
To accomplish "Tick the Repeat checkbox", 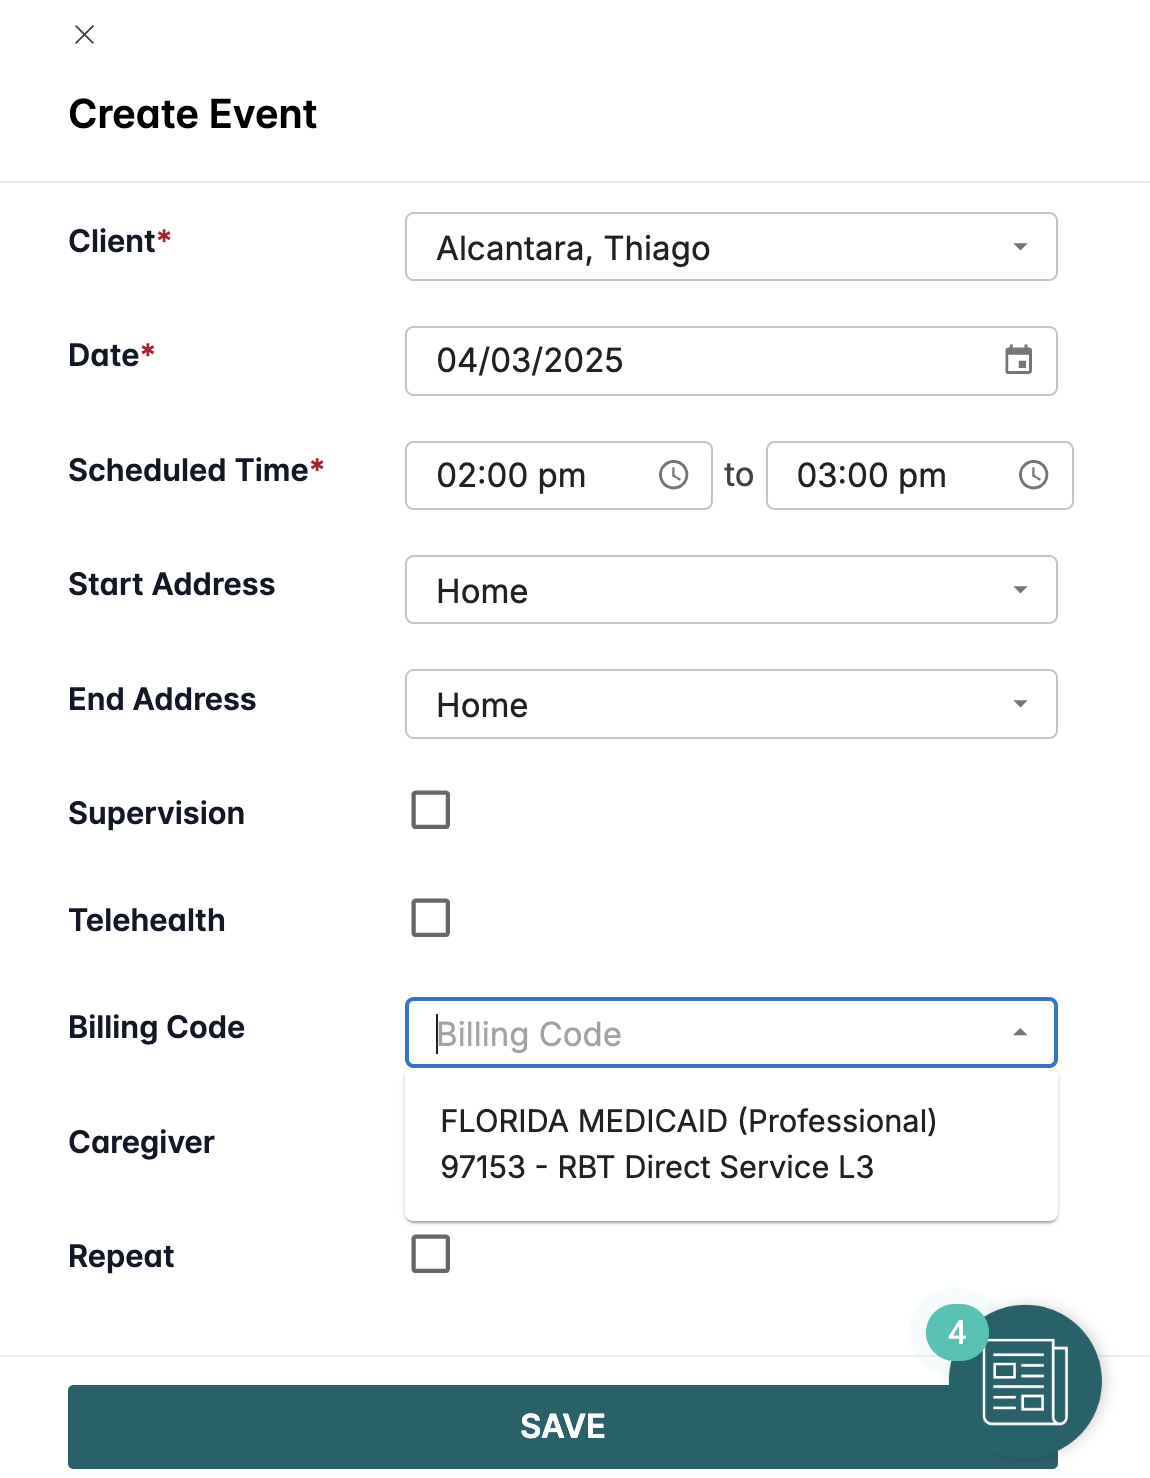I will [431, 1253].
